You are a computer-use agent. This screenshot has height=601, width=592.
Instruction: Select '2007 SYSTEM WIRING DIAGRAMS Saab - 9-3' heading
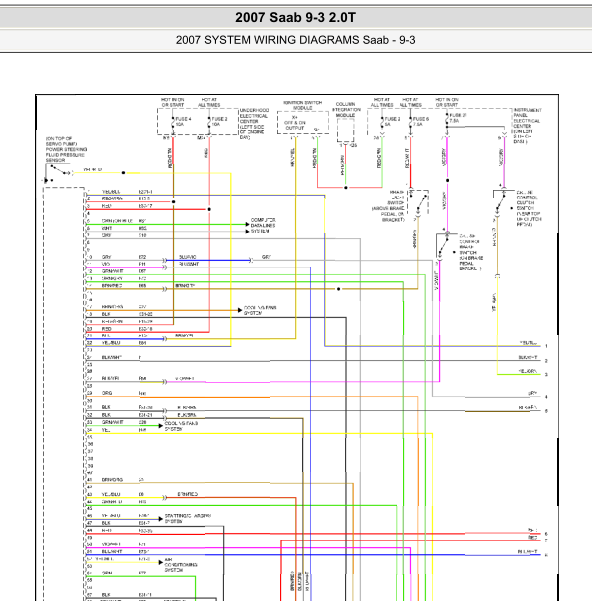(x=295, y=40)
